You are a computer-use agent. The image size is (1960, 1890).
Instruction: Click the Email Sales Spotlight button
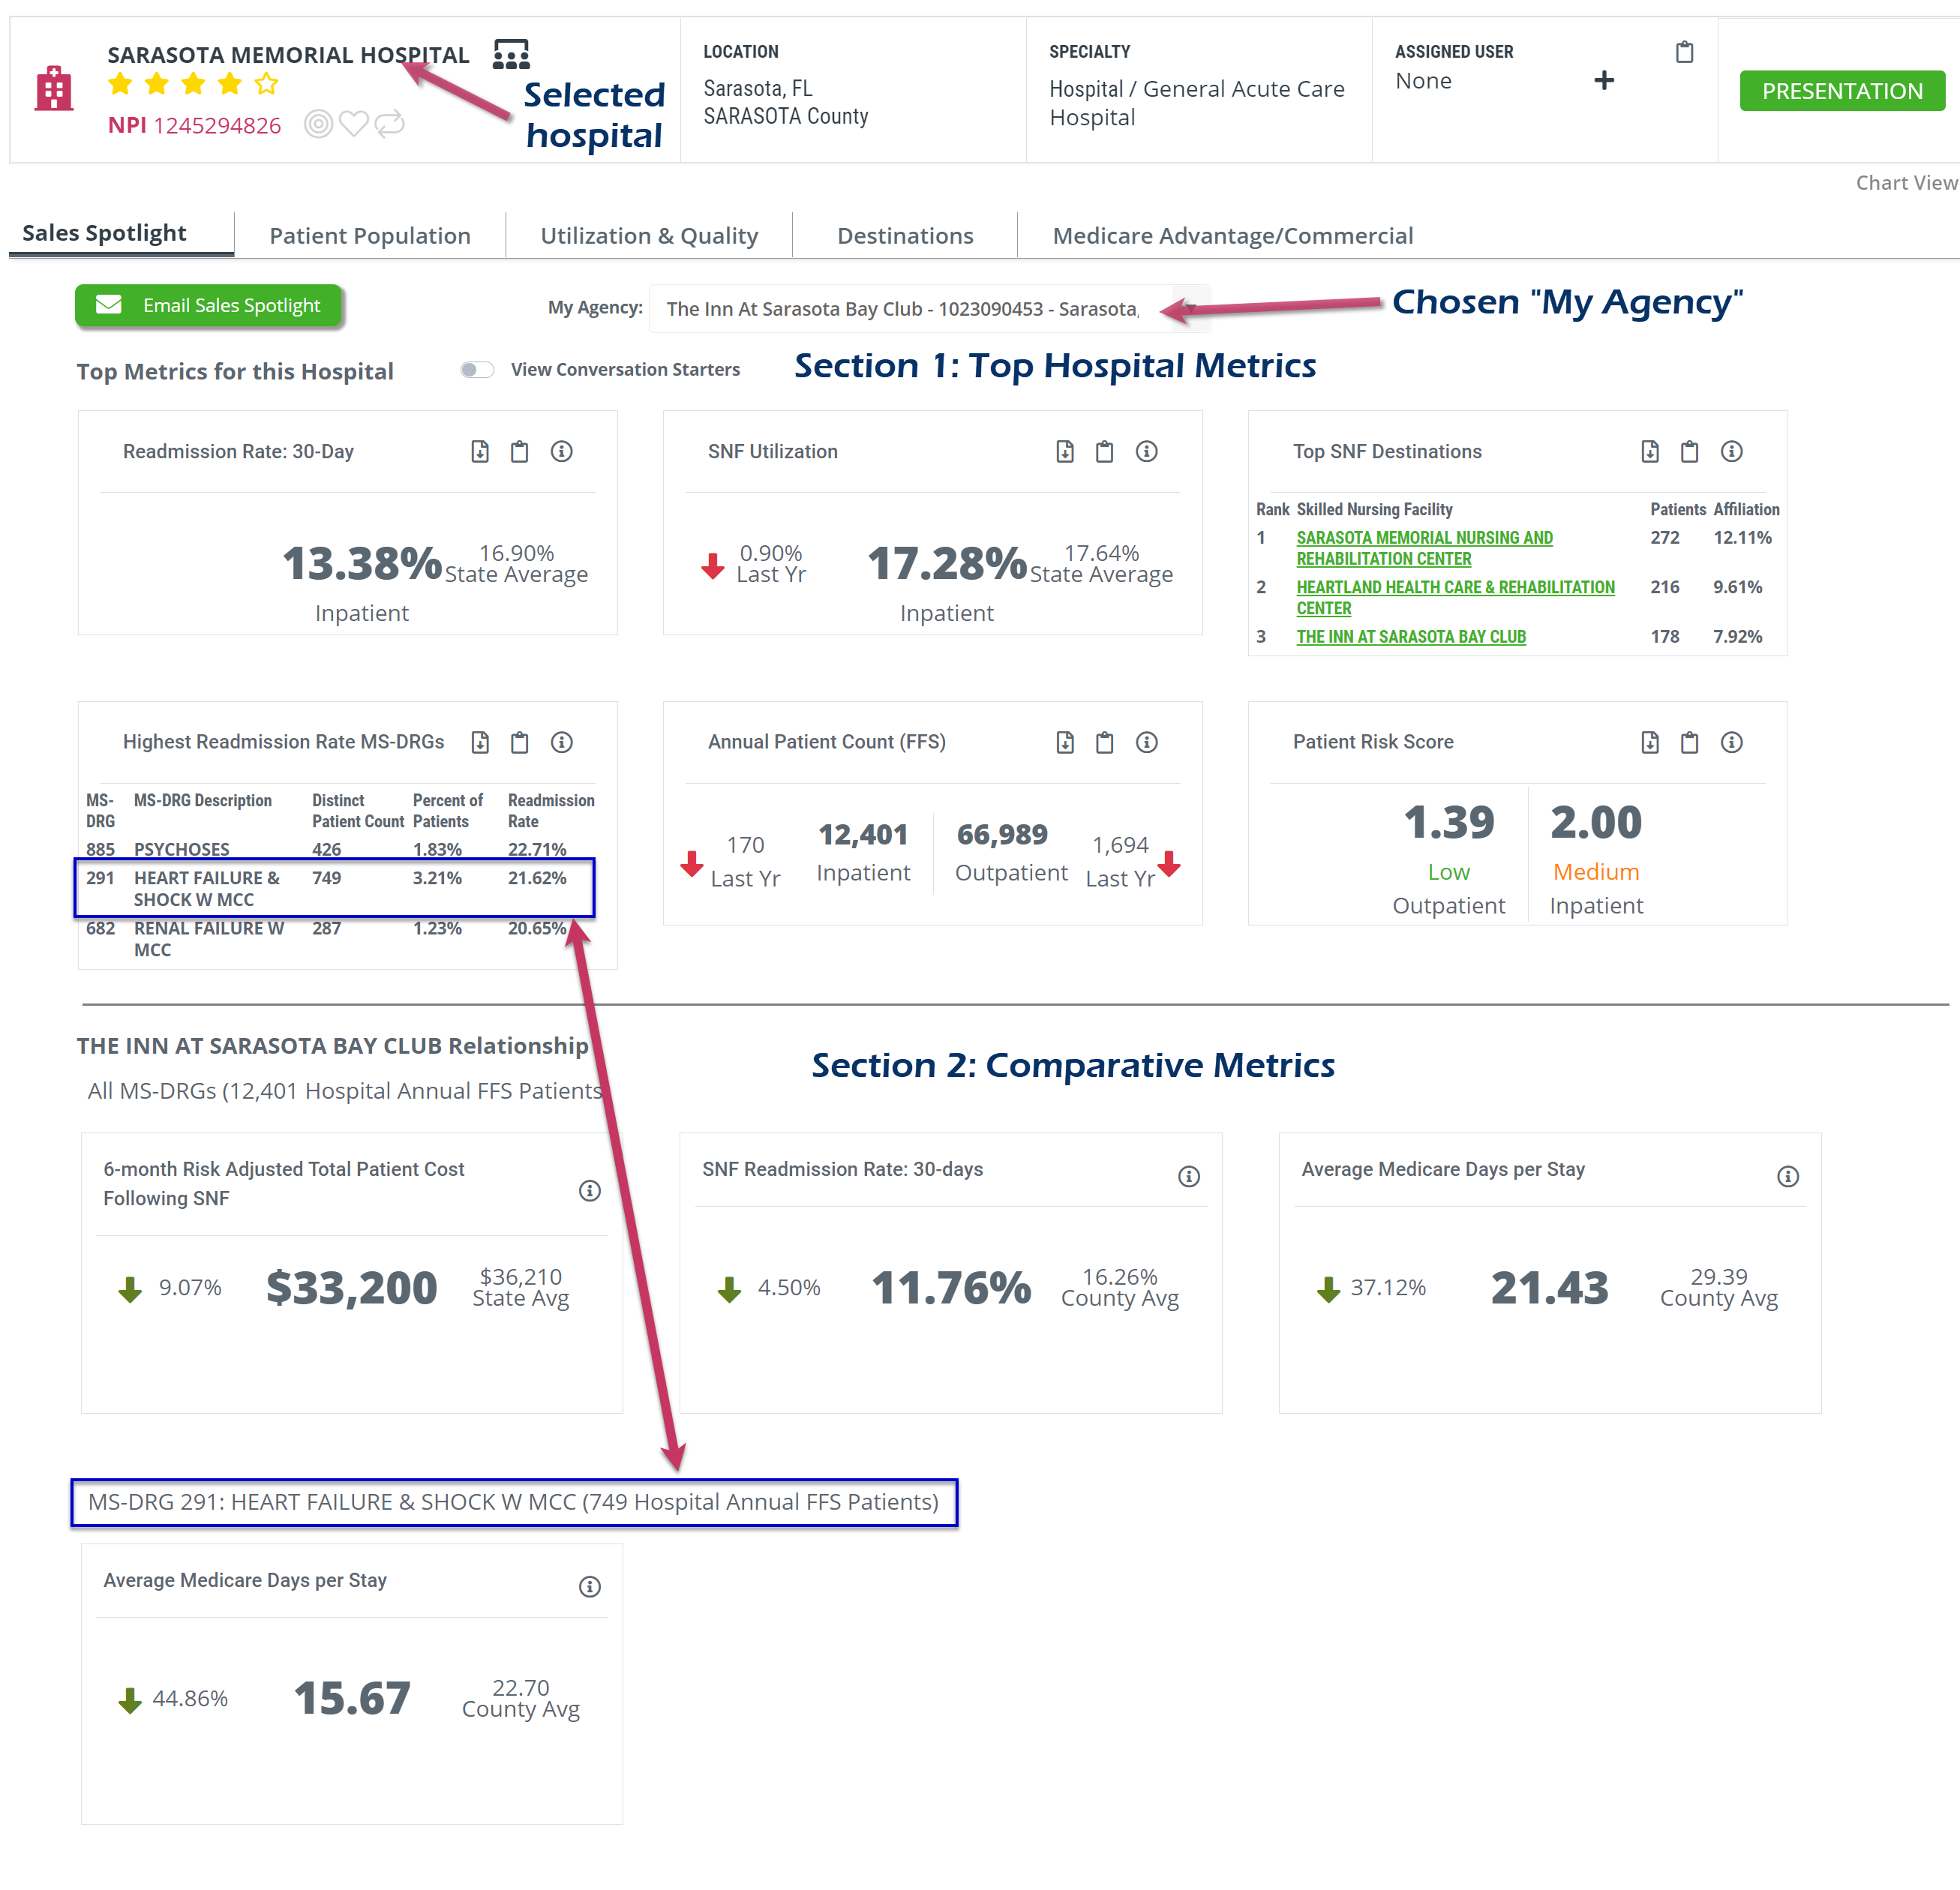tap(209, 306)
